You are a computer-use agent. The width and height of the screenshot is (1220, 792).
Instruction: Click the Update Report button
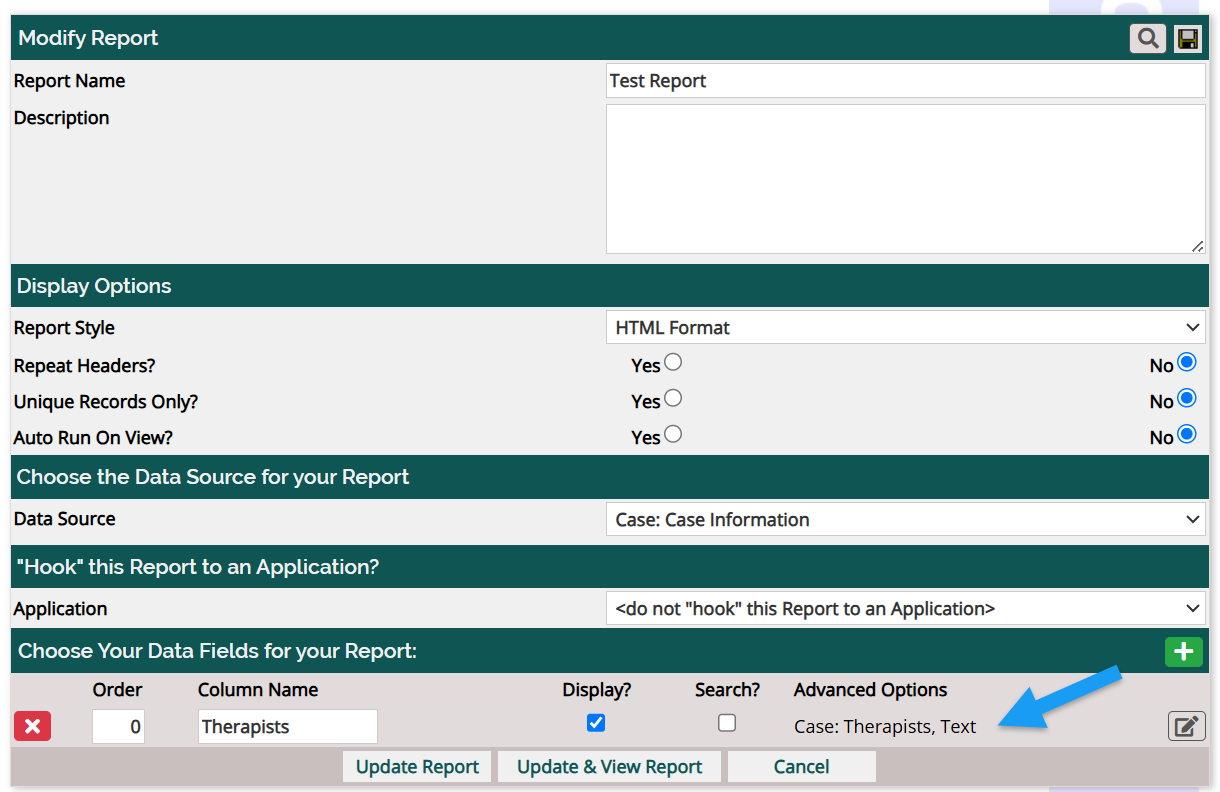point(417,767)
